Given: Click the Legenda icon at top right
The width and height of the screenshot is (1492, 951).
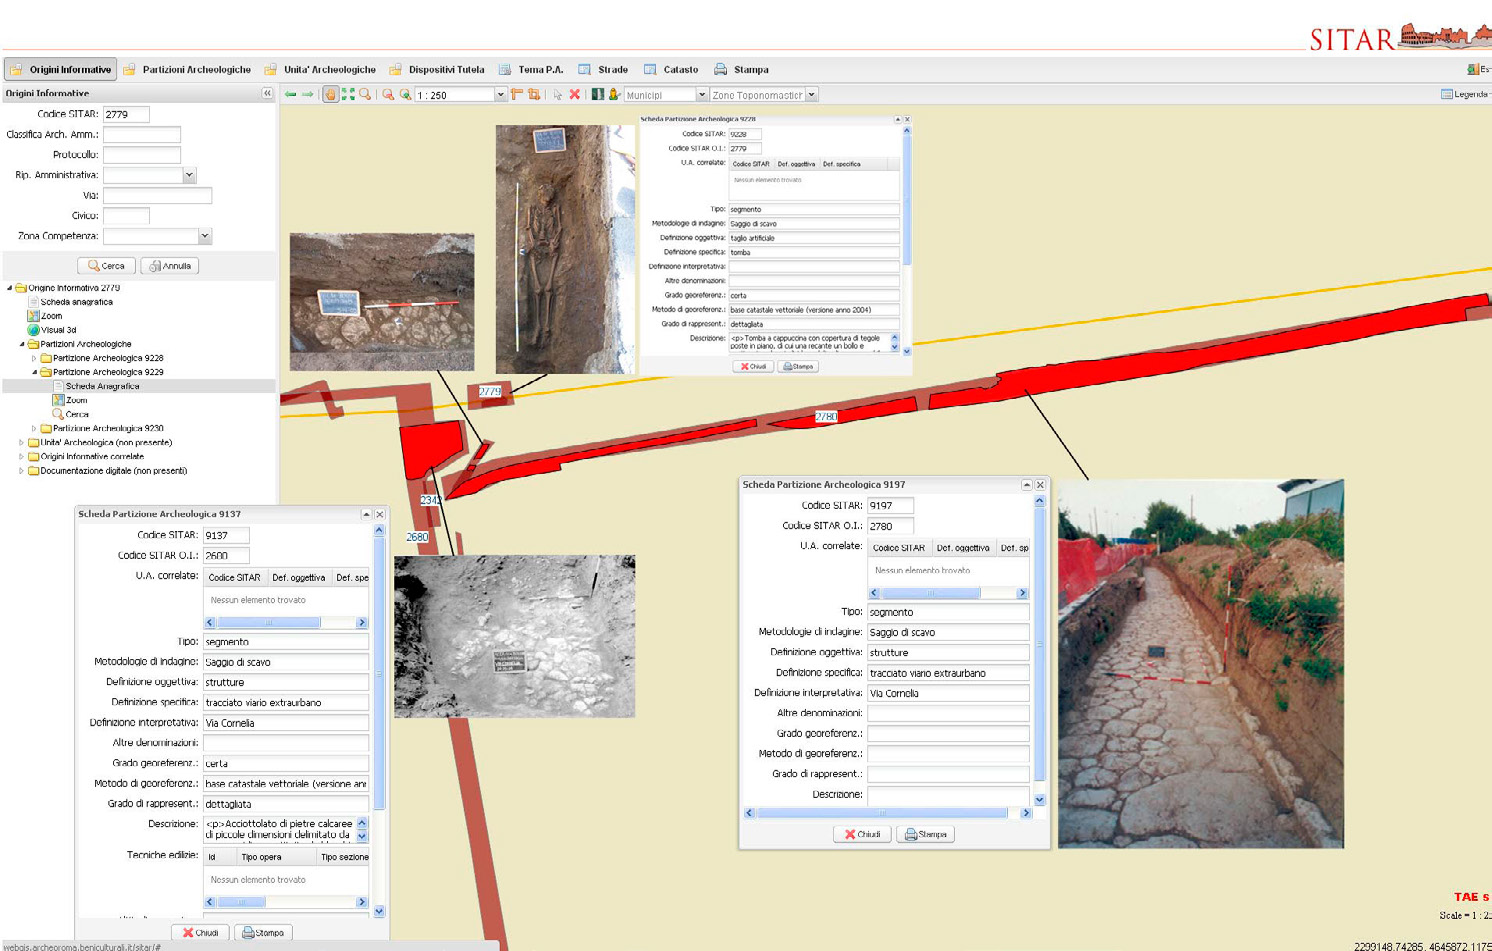Looking at the screenshot, I should (1446, 94).
